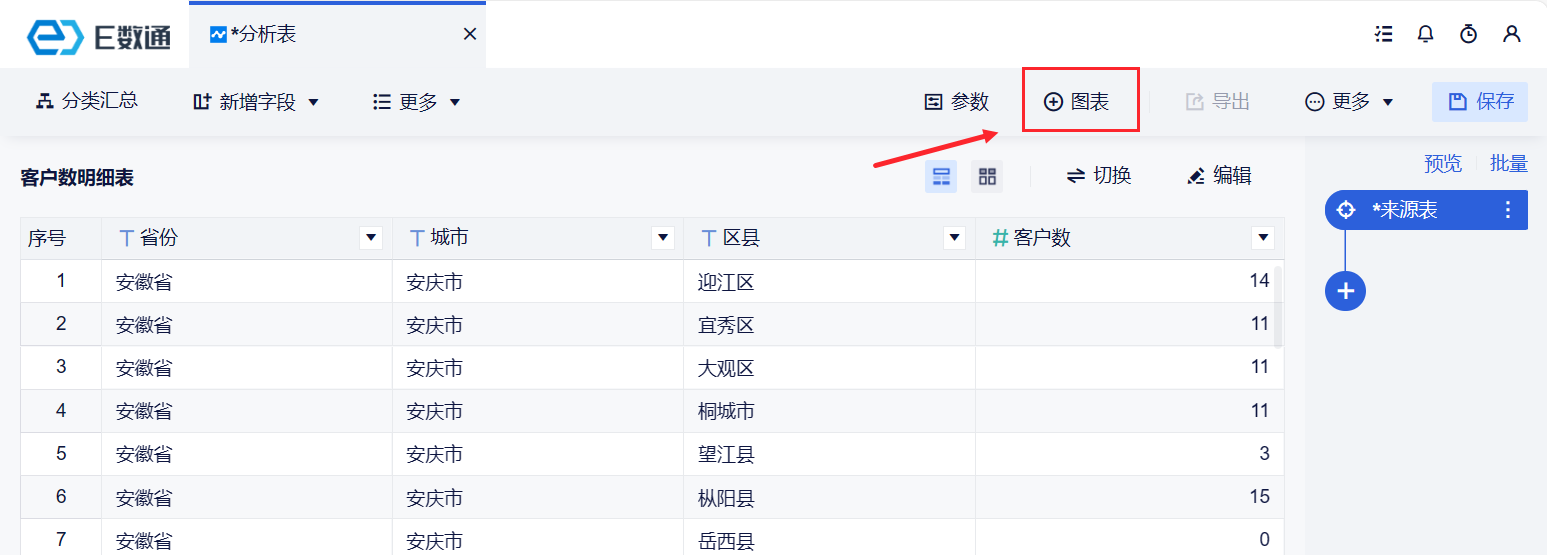Image resolution: width=1547 pixels, height=555 pixels.
Task: Open the three-dot menu on 来源表 node
Action: [1508, 210]
